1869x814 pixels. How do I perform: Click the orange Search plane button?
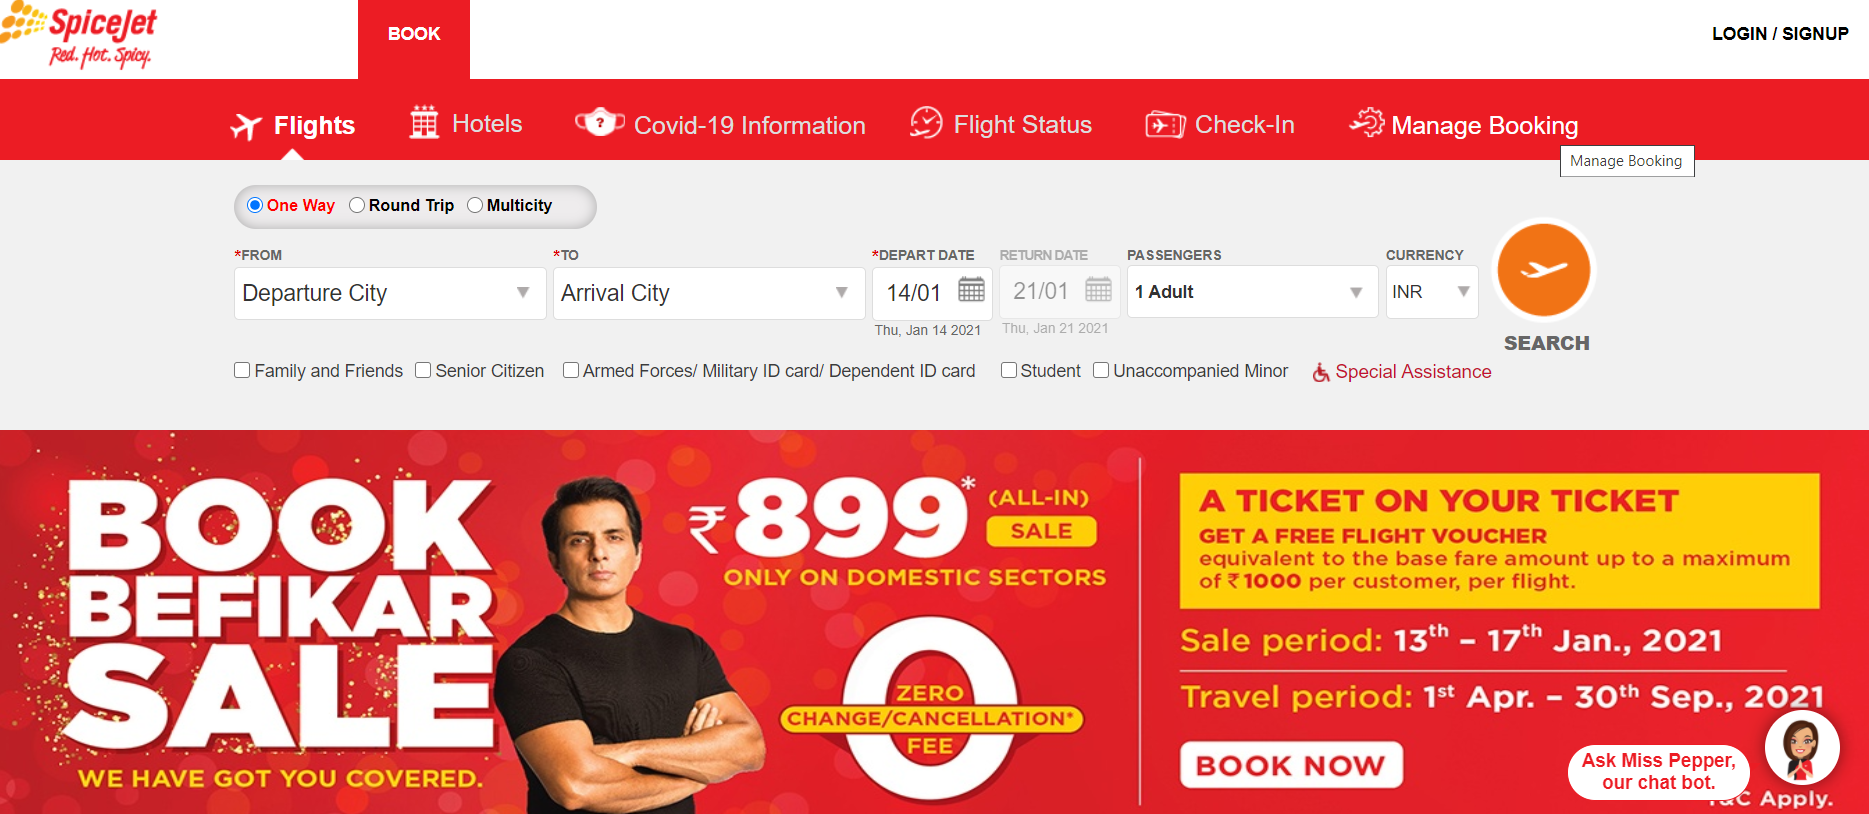pyautogui.click(x=1544, y=270)
